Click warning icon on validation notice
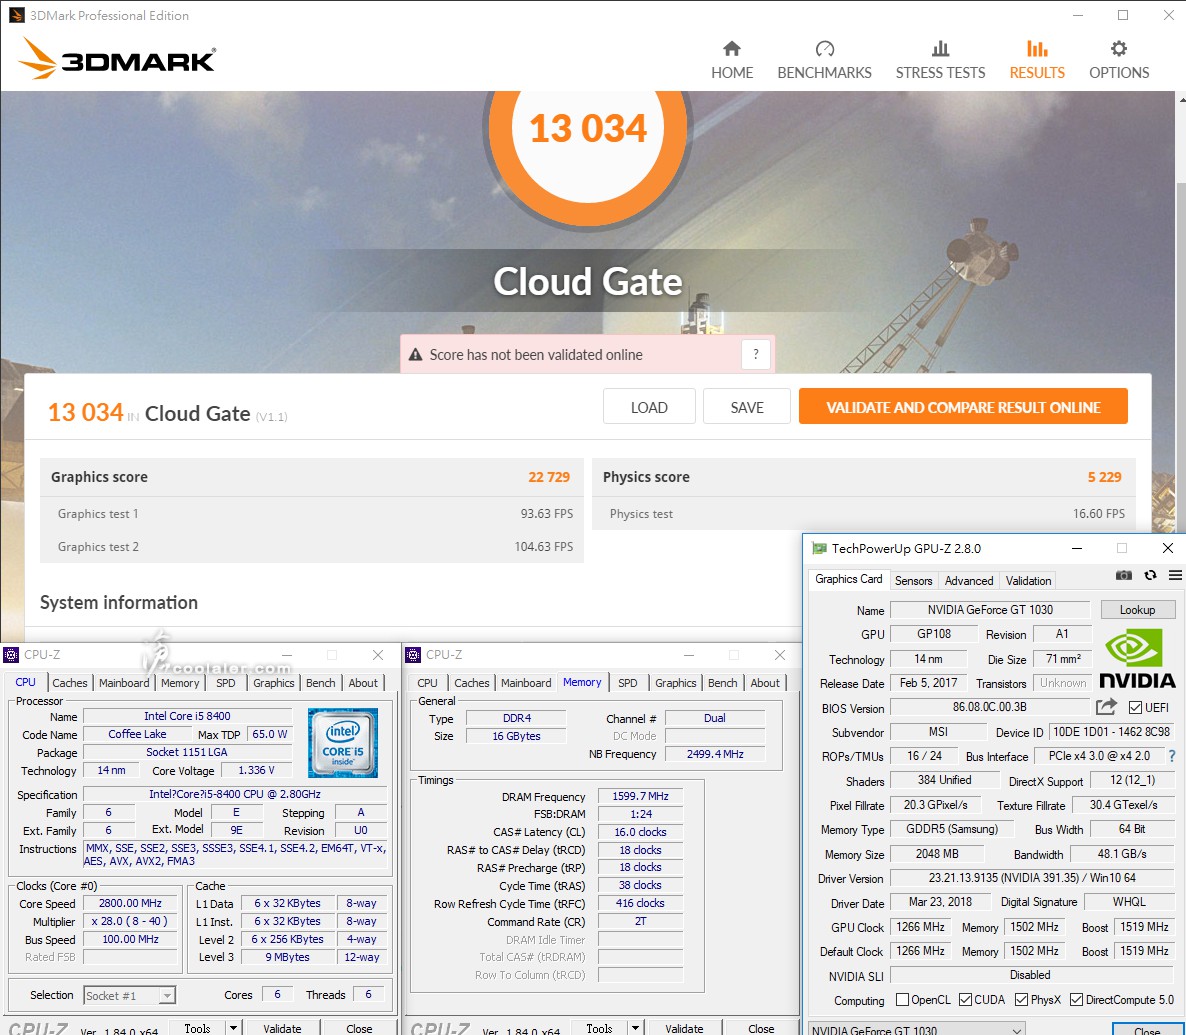The image size is (1186, 1035). (415, 354)
